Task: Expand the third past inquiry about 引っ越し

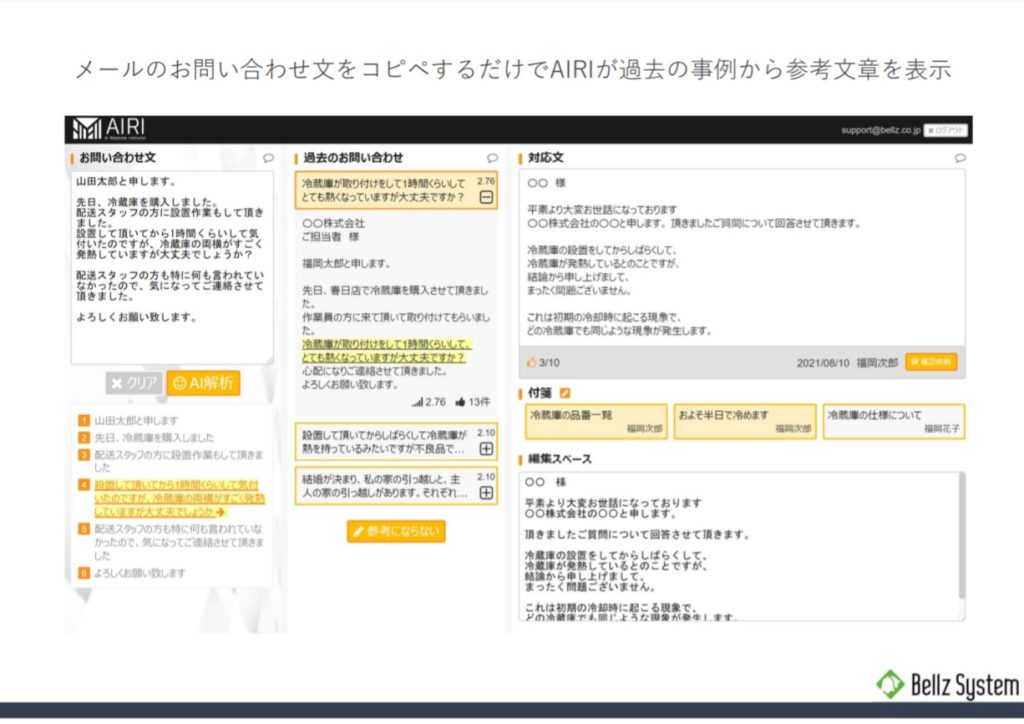Action: pos(486,492)
